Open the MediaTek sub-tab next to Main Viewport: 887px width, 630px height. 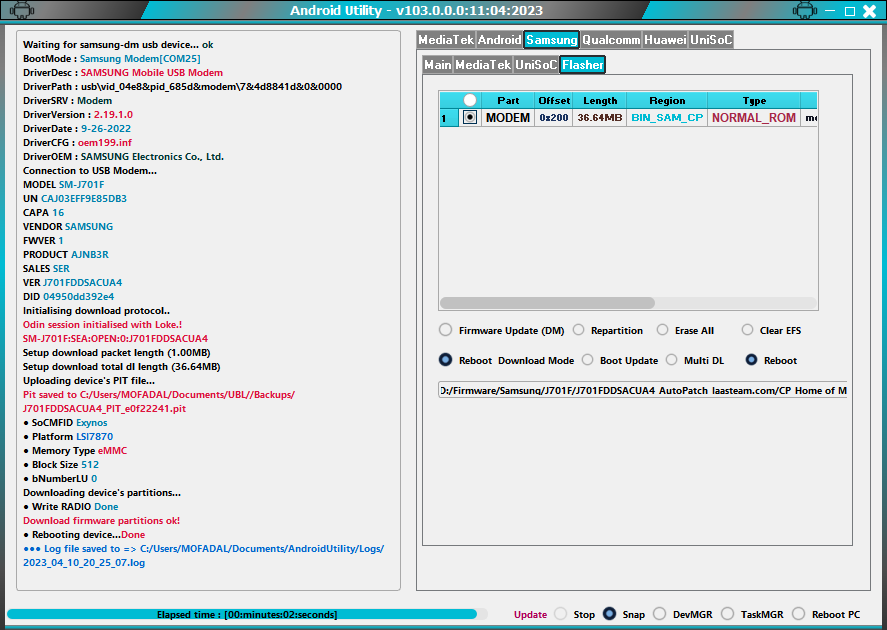pyautogui.click(x=483, y=65)
